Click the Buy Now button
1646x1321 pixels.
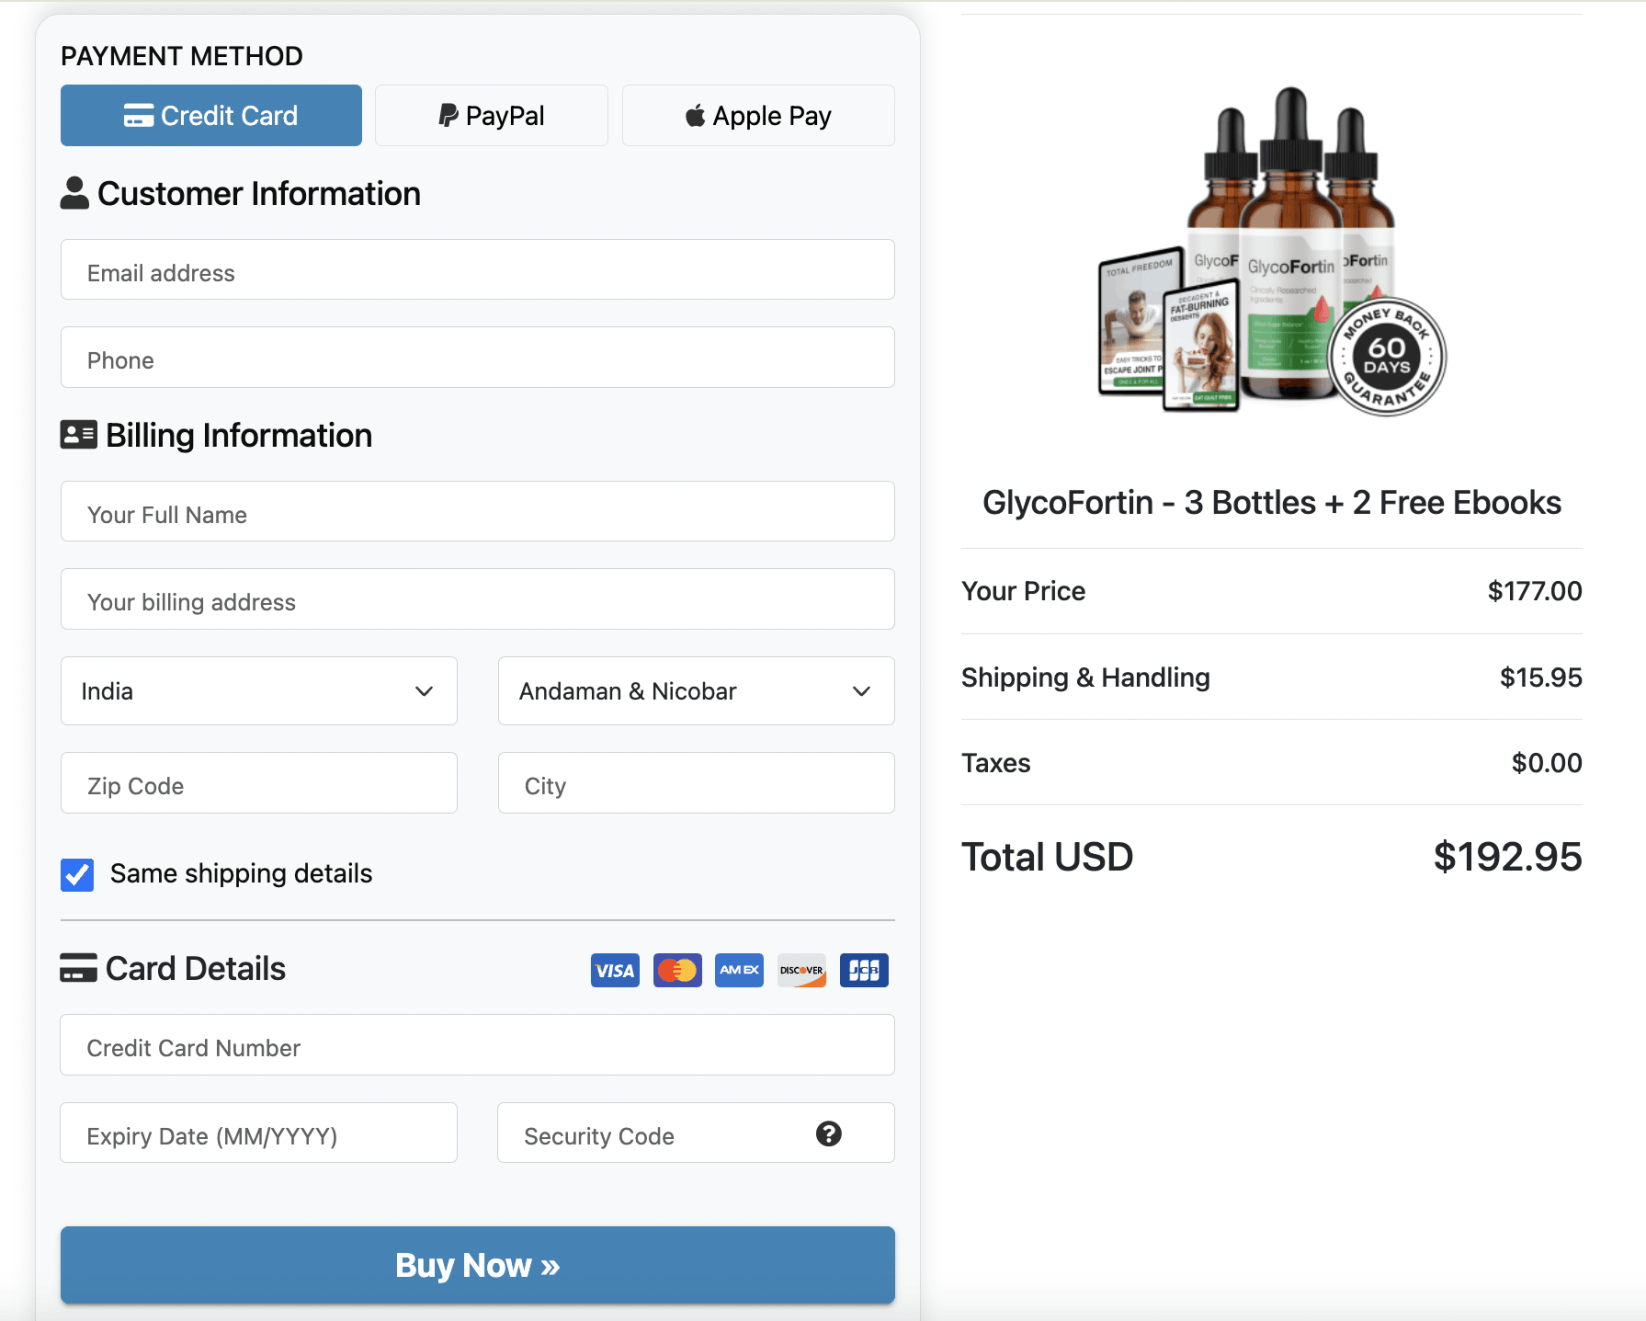click(x=477, y=1264)
